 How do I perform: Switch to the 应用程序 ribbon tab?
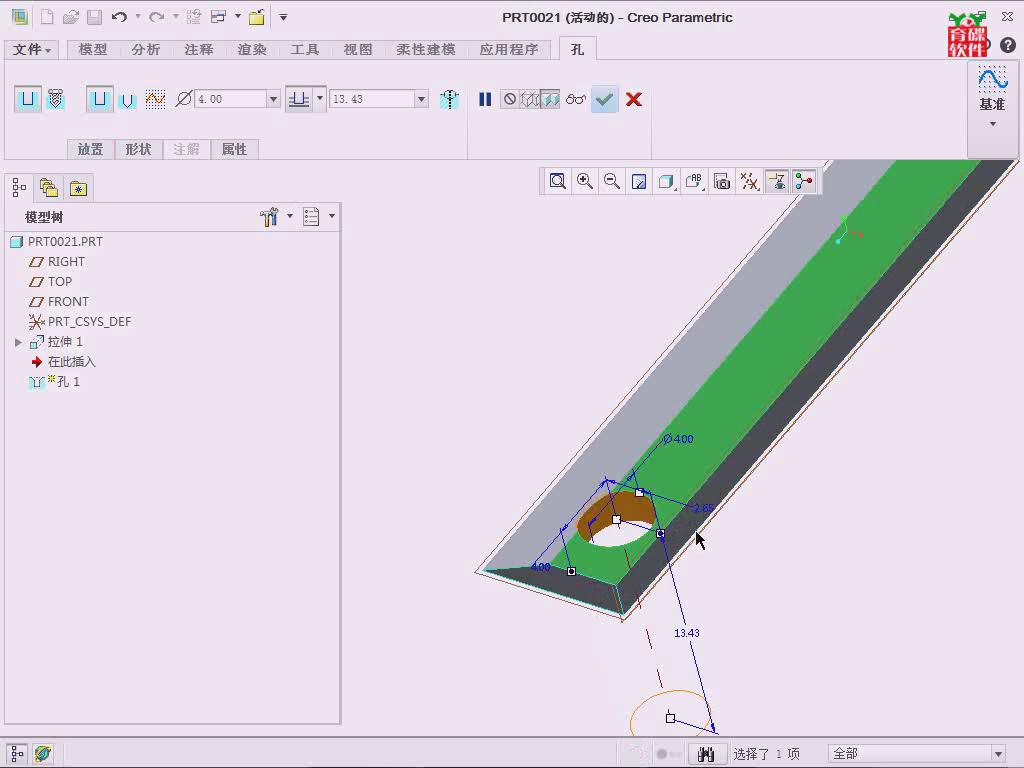[509, 50]
